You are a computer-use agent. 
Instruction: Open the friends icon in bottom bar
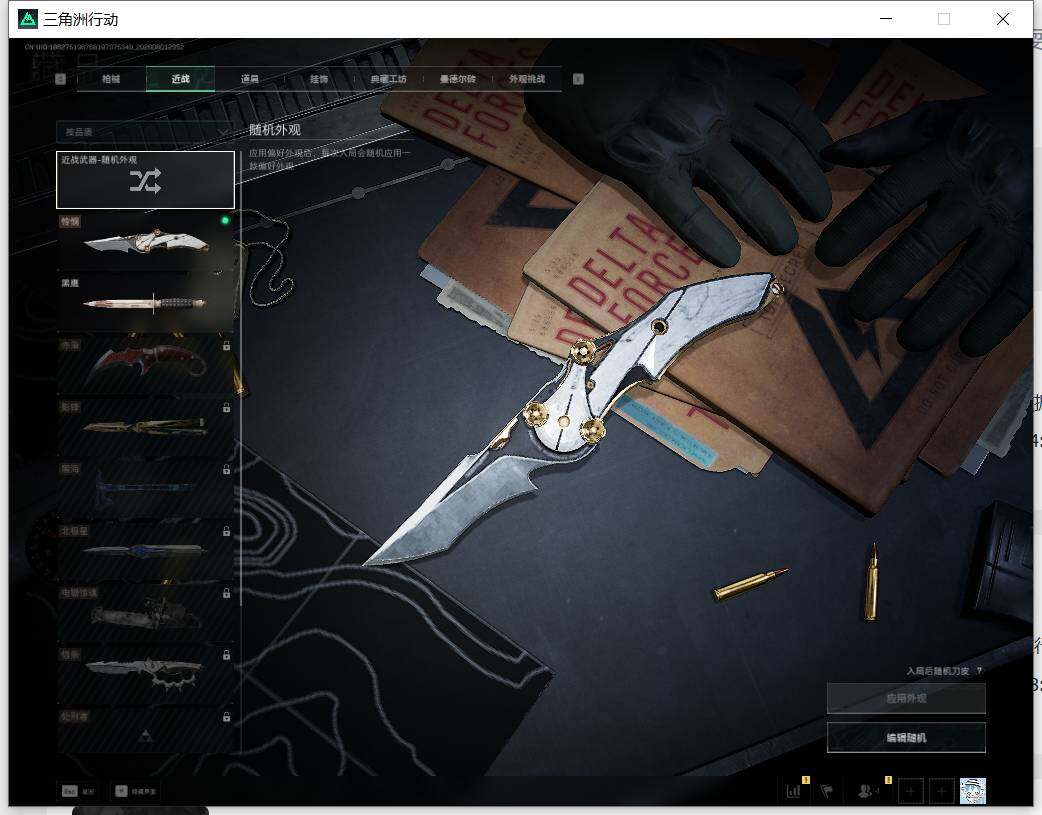[865, 791]
